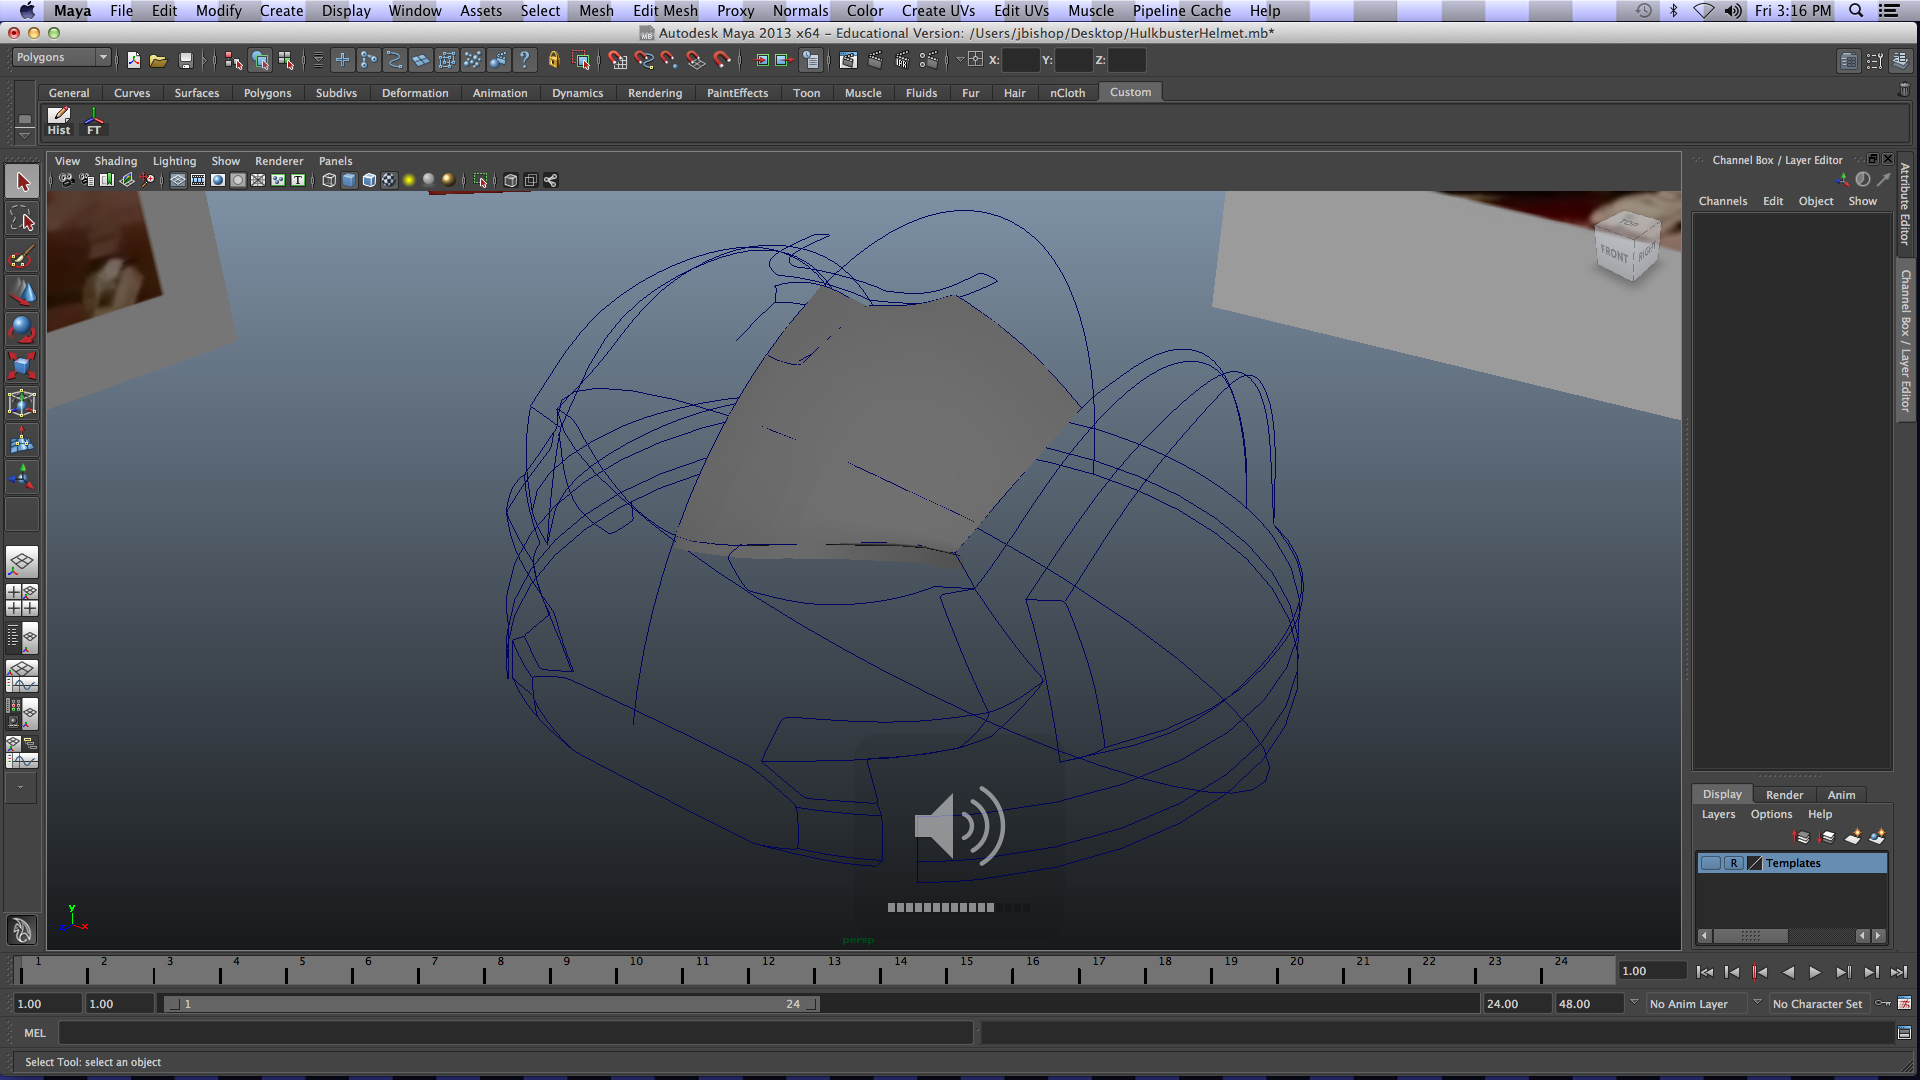Open the Script Editor icon
The width and height of the screenshot is (1920, 1080).
[1904, 1033]
